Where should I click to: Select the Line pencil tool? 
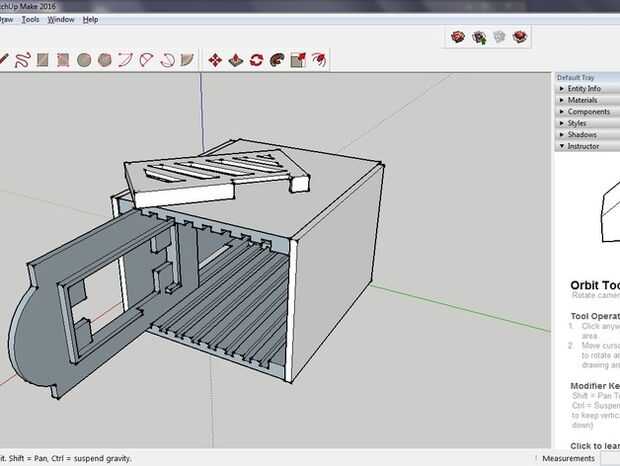tap(3, 60)
